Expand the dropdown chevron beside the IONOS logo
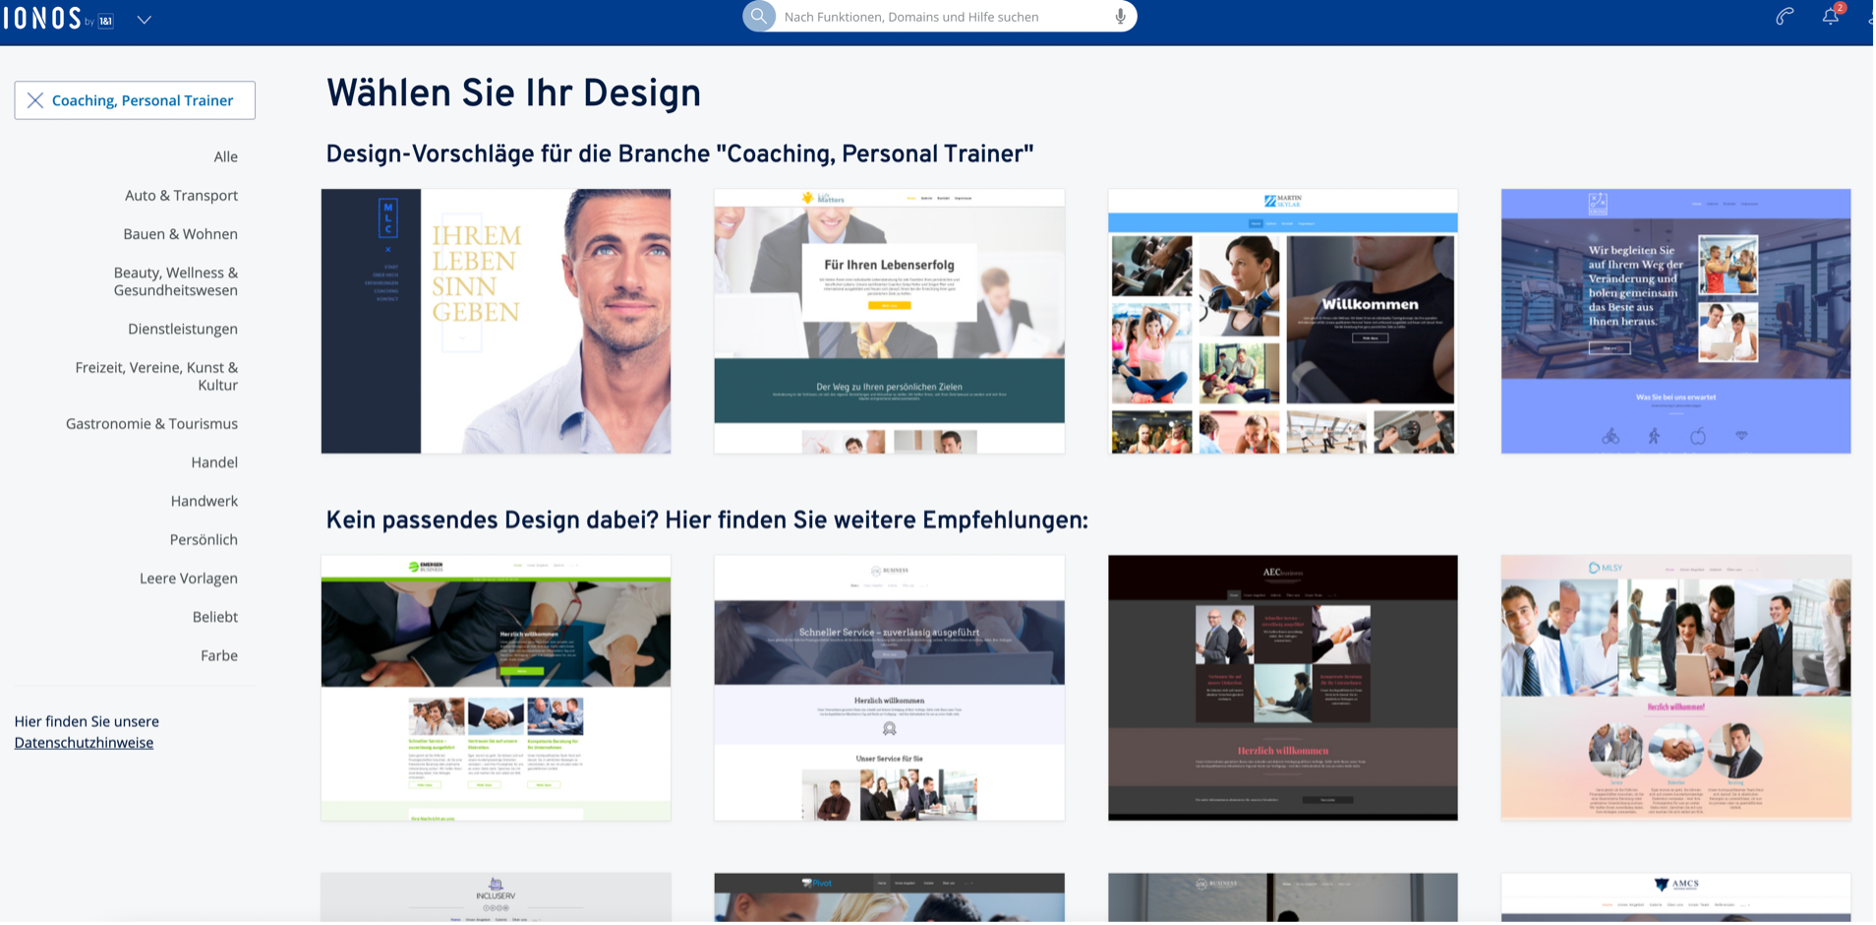 click(x=144, y=20)
